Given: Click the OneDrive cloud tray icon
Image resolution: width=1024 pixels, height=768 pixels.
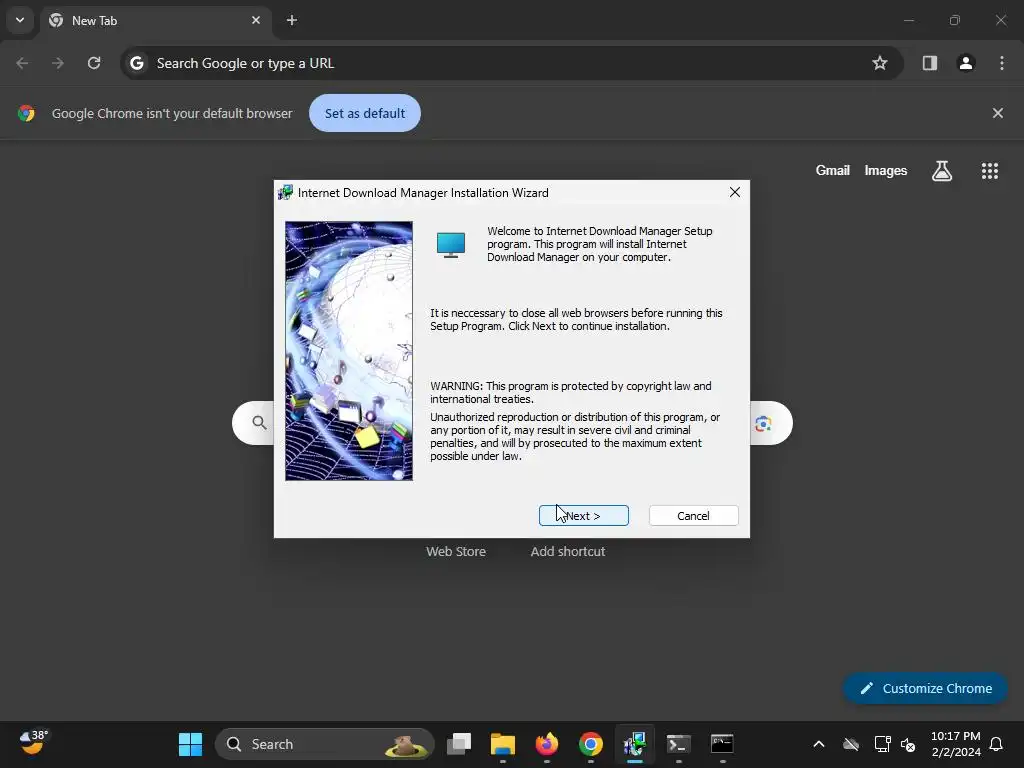Looking at the screenshot, I should tap(850, 744).
